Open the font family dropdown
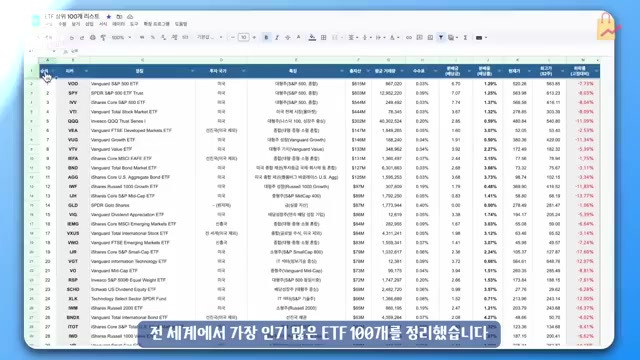 point(210,38)
